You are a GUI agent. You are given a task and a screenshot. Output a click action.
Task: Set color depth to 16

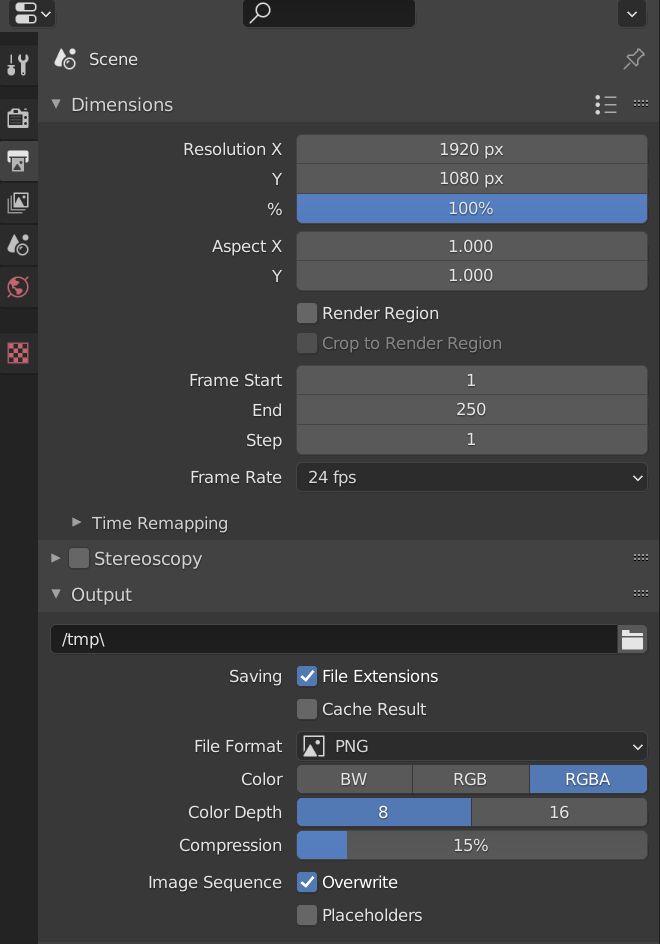tap(559, 812)
